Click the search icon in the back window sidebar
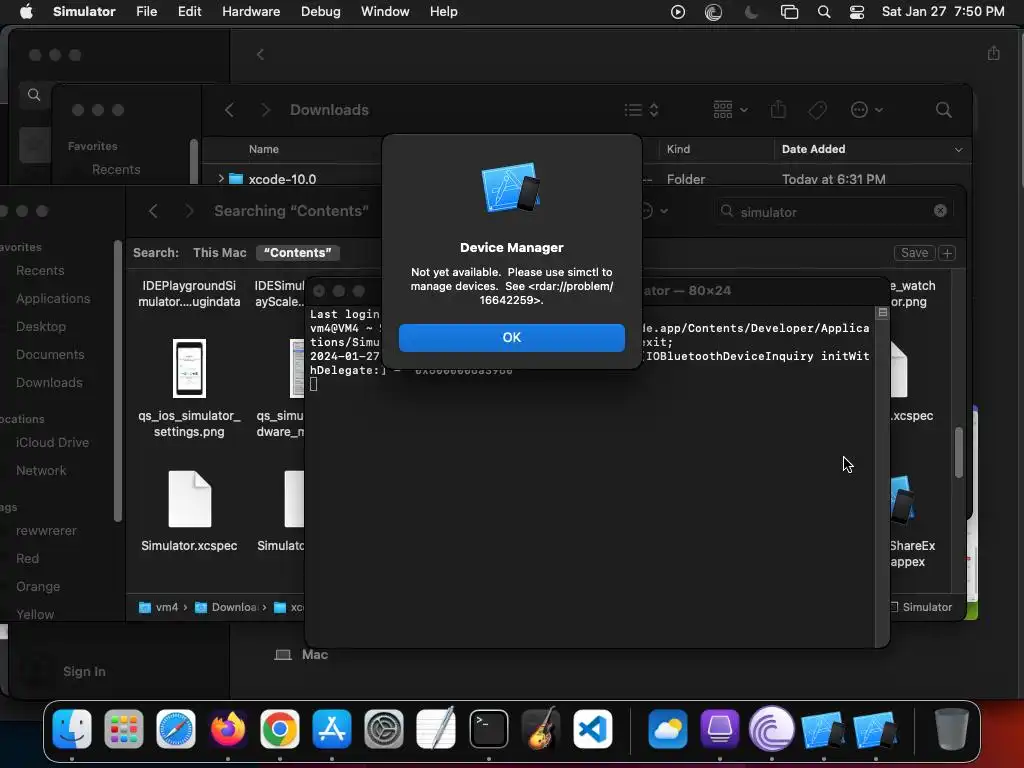The height and width of the screenshot is (768, 1024). (34, 95)
